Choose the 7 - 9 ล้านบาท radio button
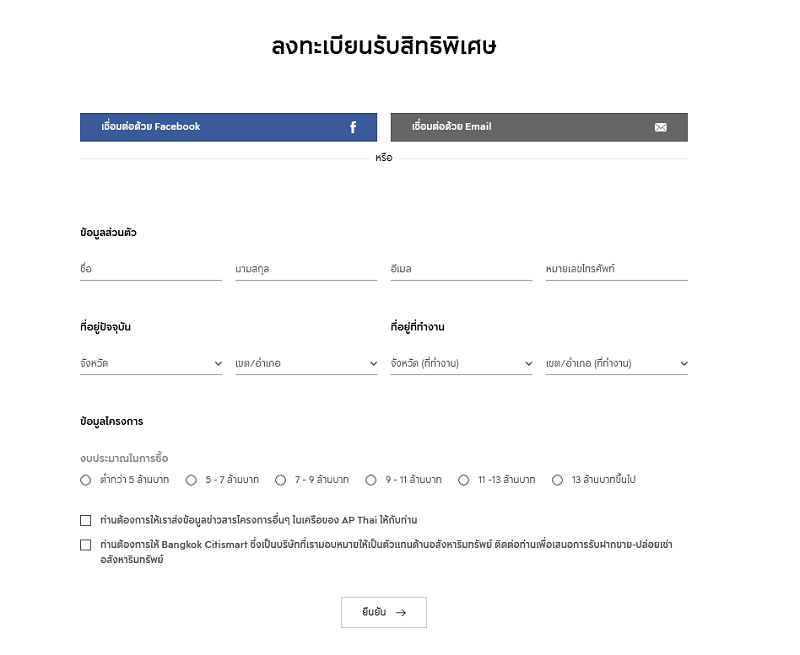The width and height of the screenshot is (800, 655). point(281,480)
